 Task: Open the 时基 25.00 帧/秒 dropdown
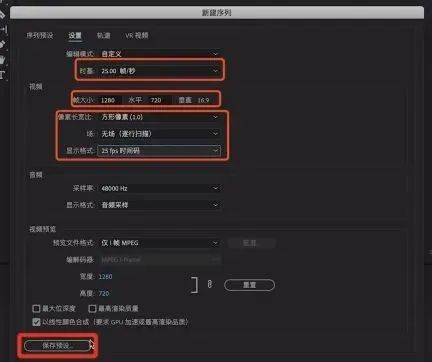pos(159,71)
